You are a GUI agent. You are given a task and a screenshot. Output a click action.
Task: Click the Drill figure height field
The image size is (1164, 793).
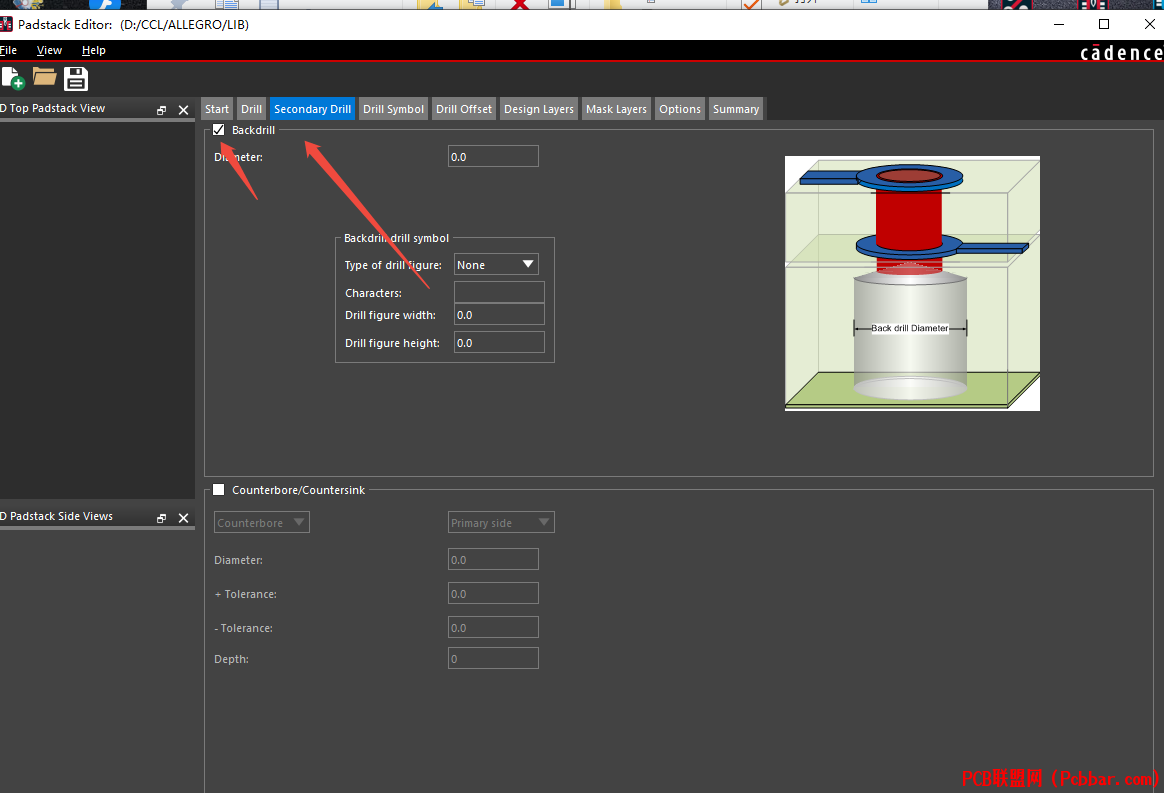click(499, 342)
